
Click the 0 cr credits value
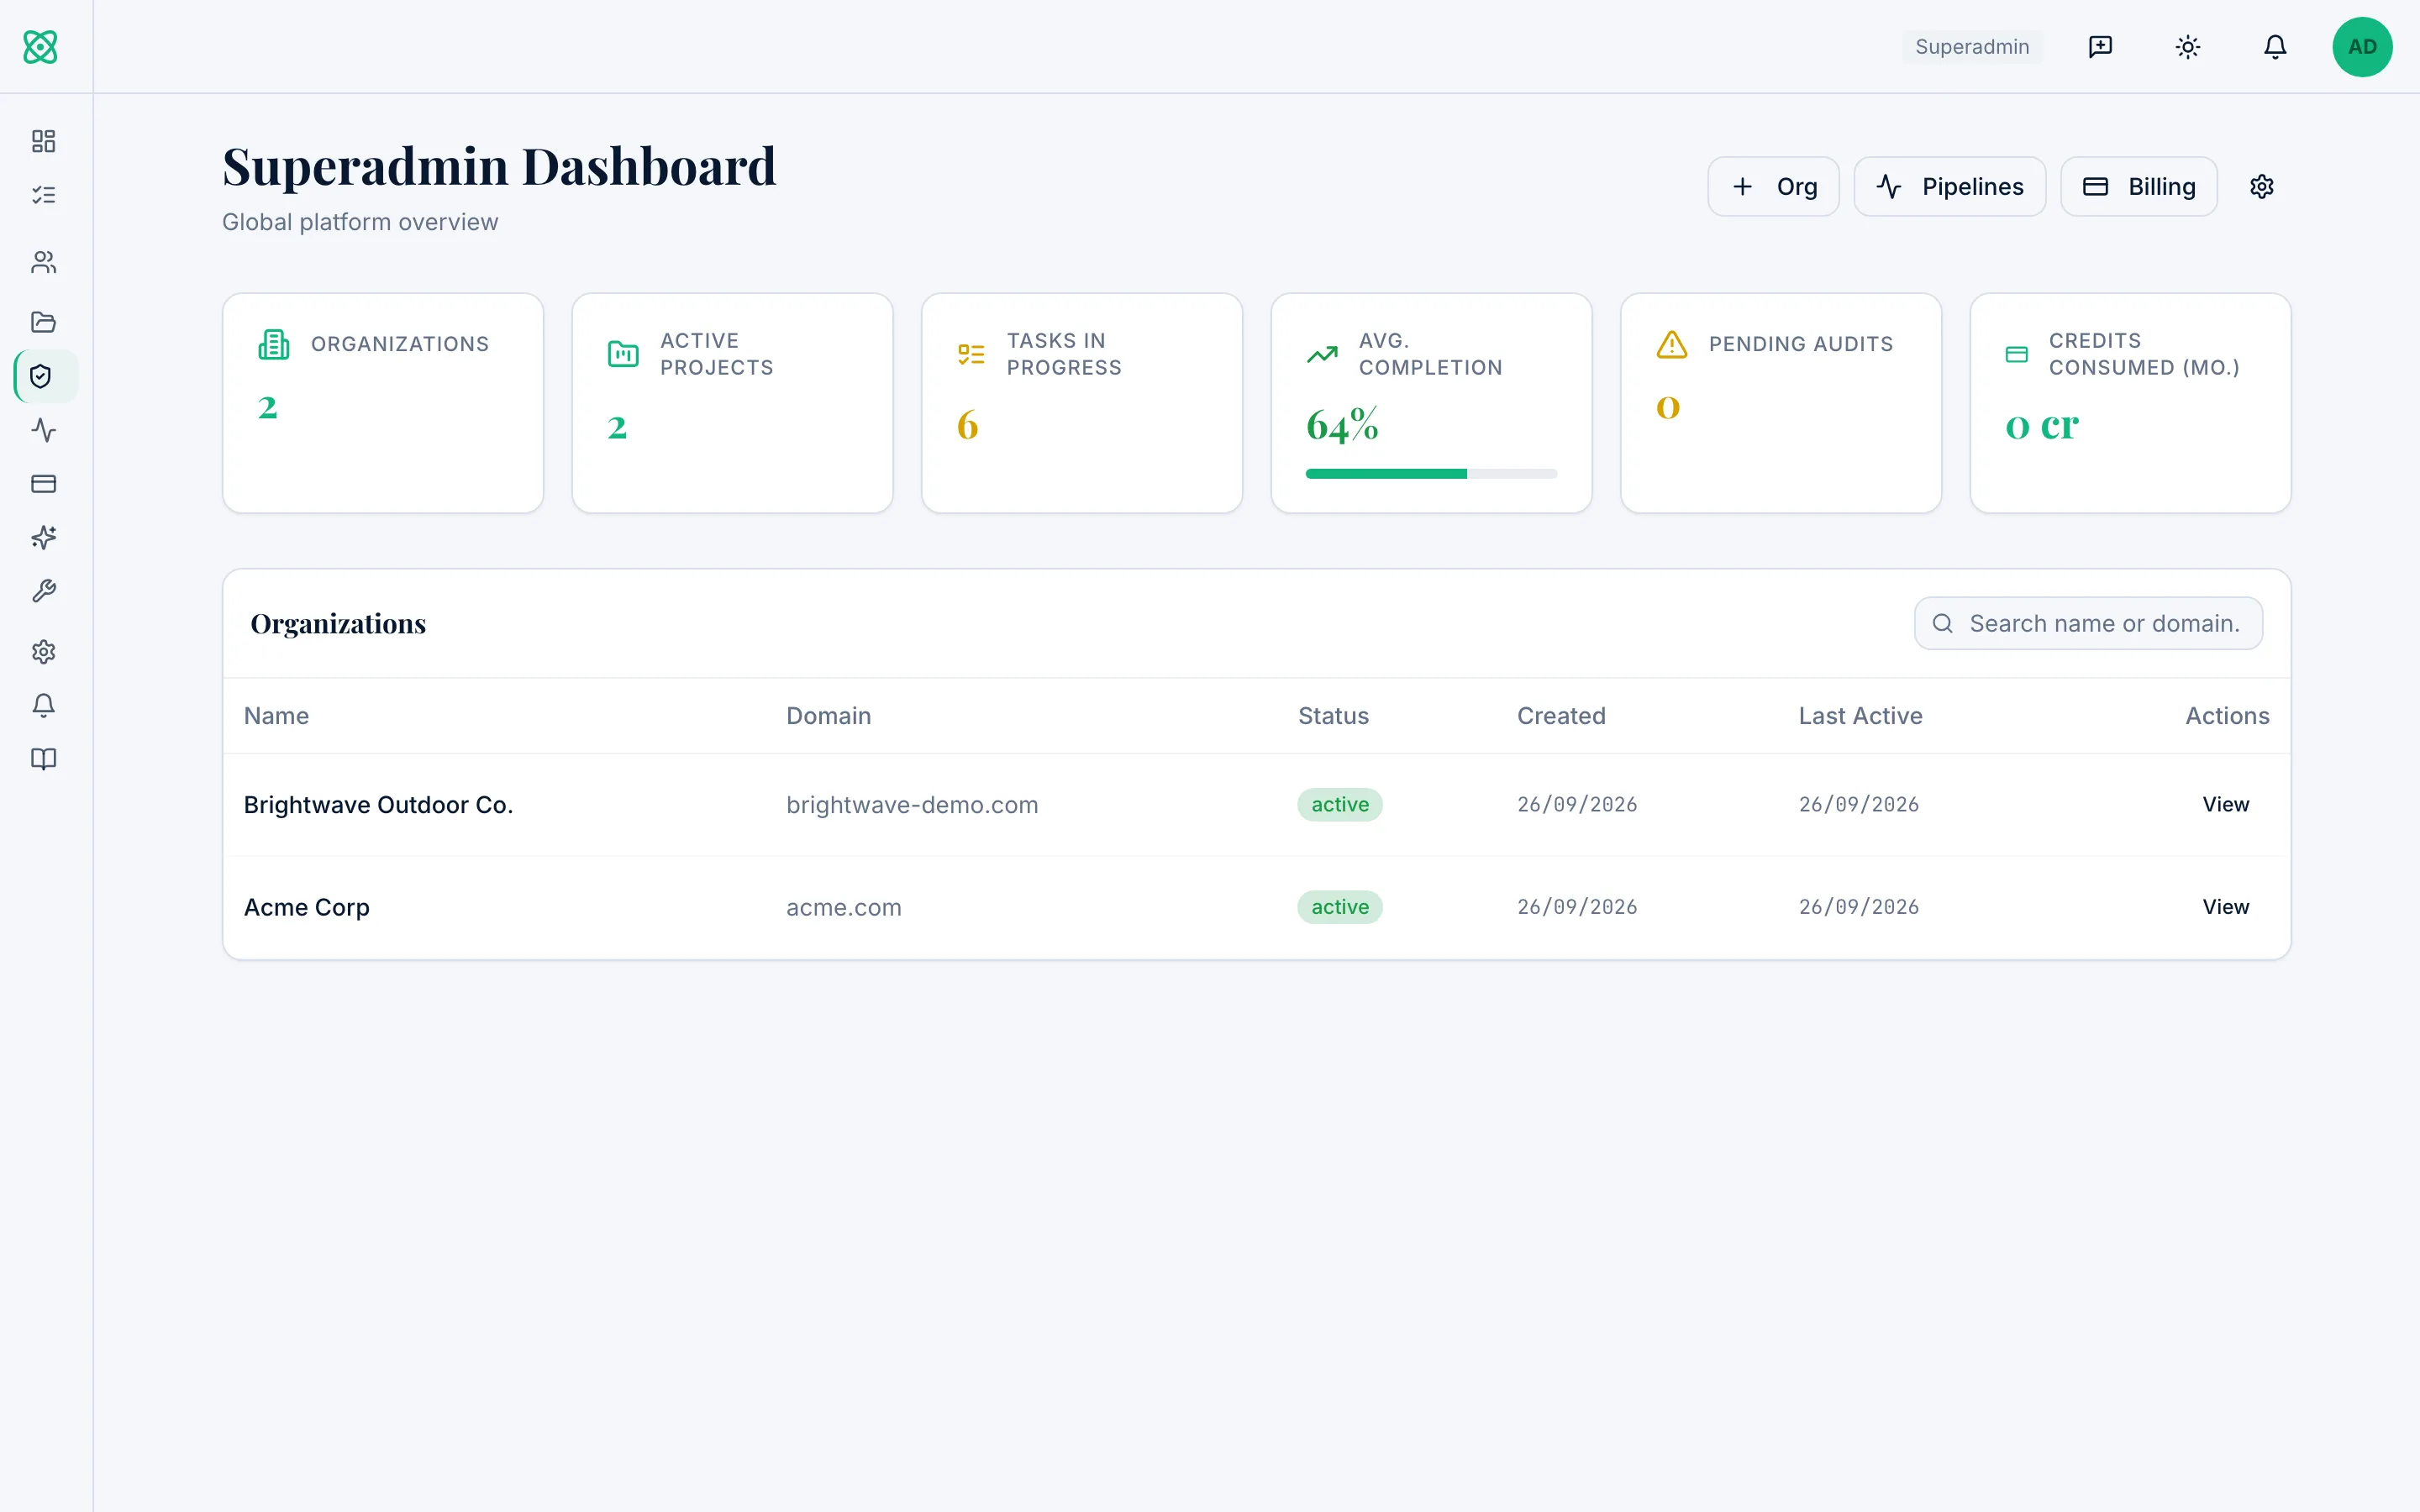(2042, 425)
